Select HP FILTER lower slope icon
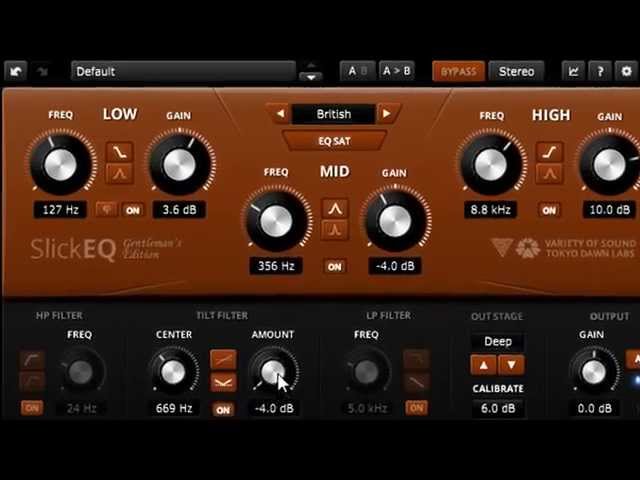Viewport: 640px width, 480px height. point(32,381)
